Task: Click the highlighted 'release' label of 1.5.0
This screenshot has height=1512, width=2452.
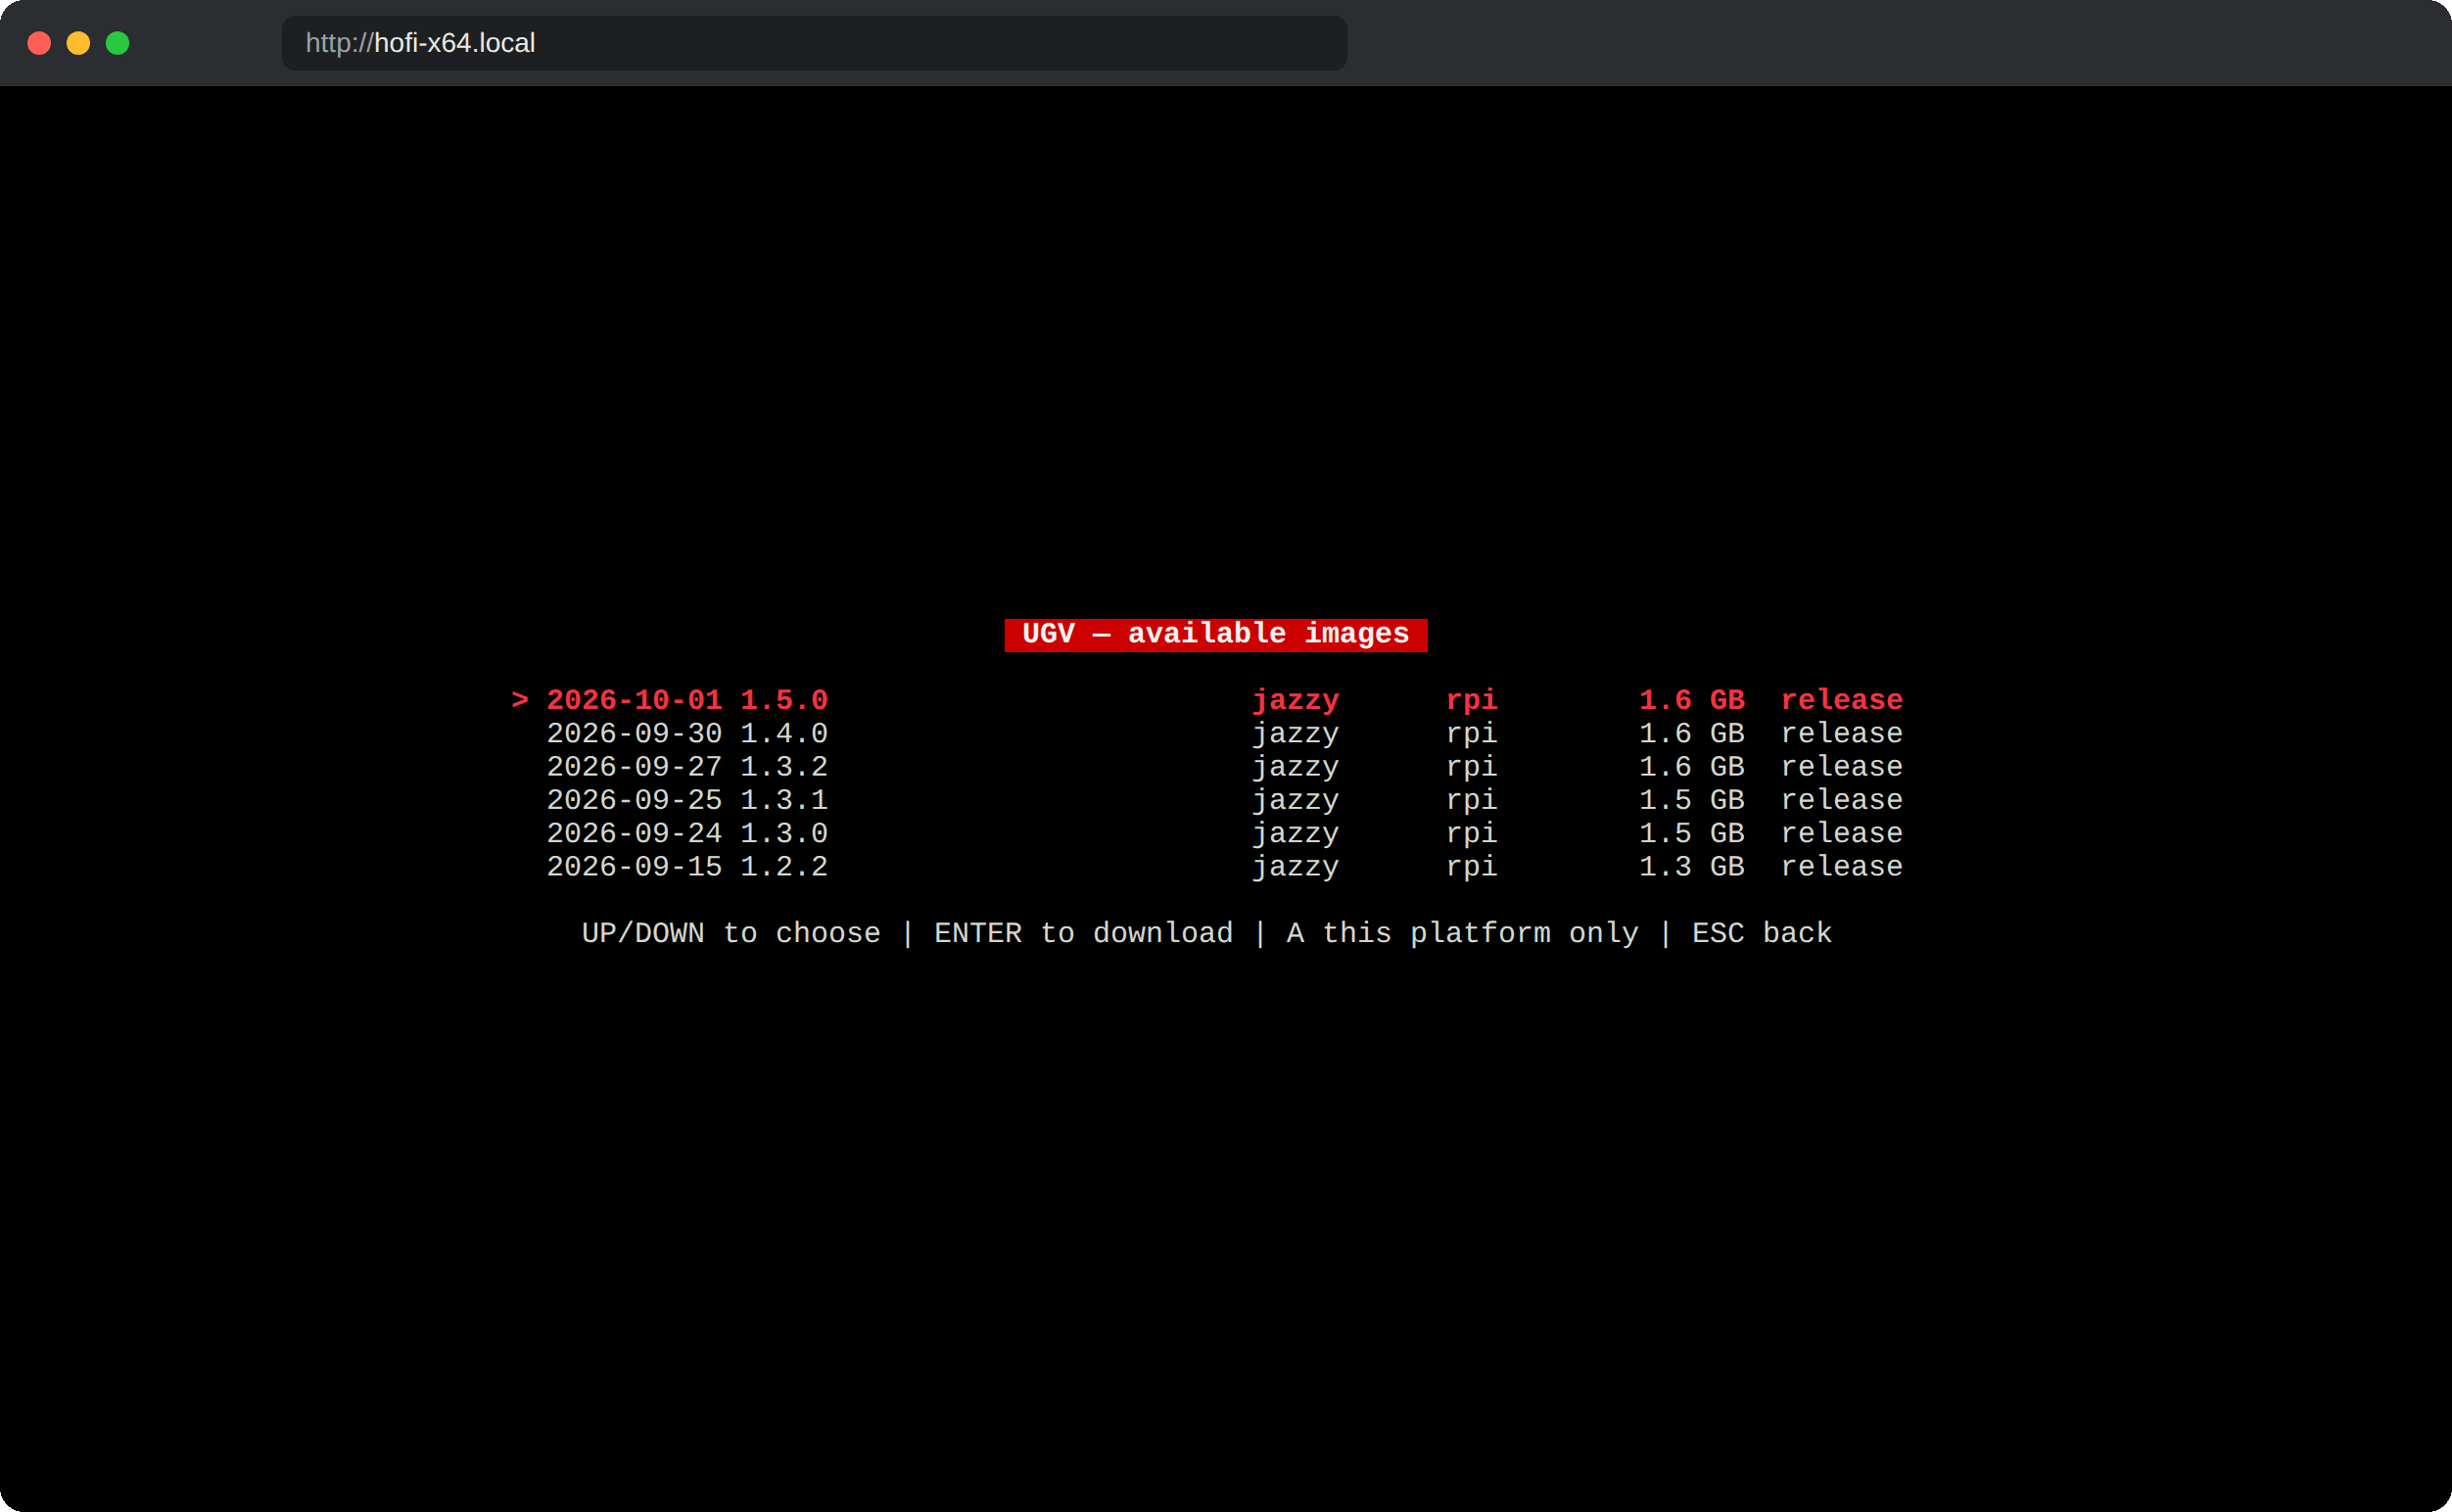Action: click(1842, 700)
